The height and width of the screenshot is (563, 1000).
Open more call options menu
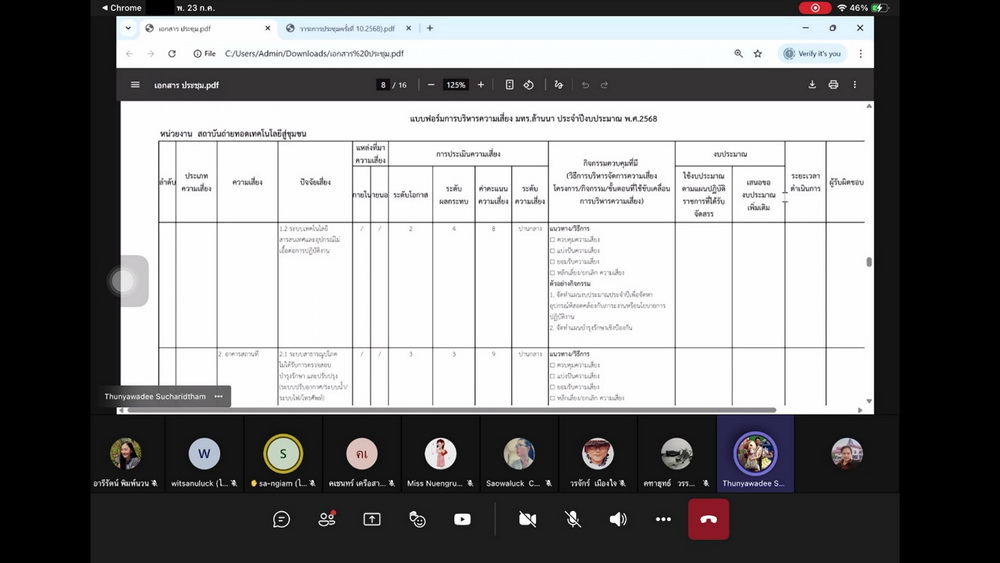coord(663,520)
